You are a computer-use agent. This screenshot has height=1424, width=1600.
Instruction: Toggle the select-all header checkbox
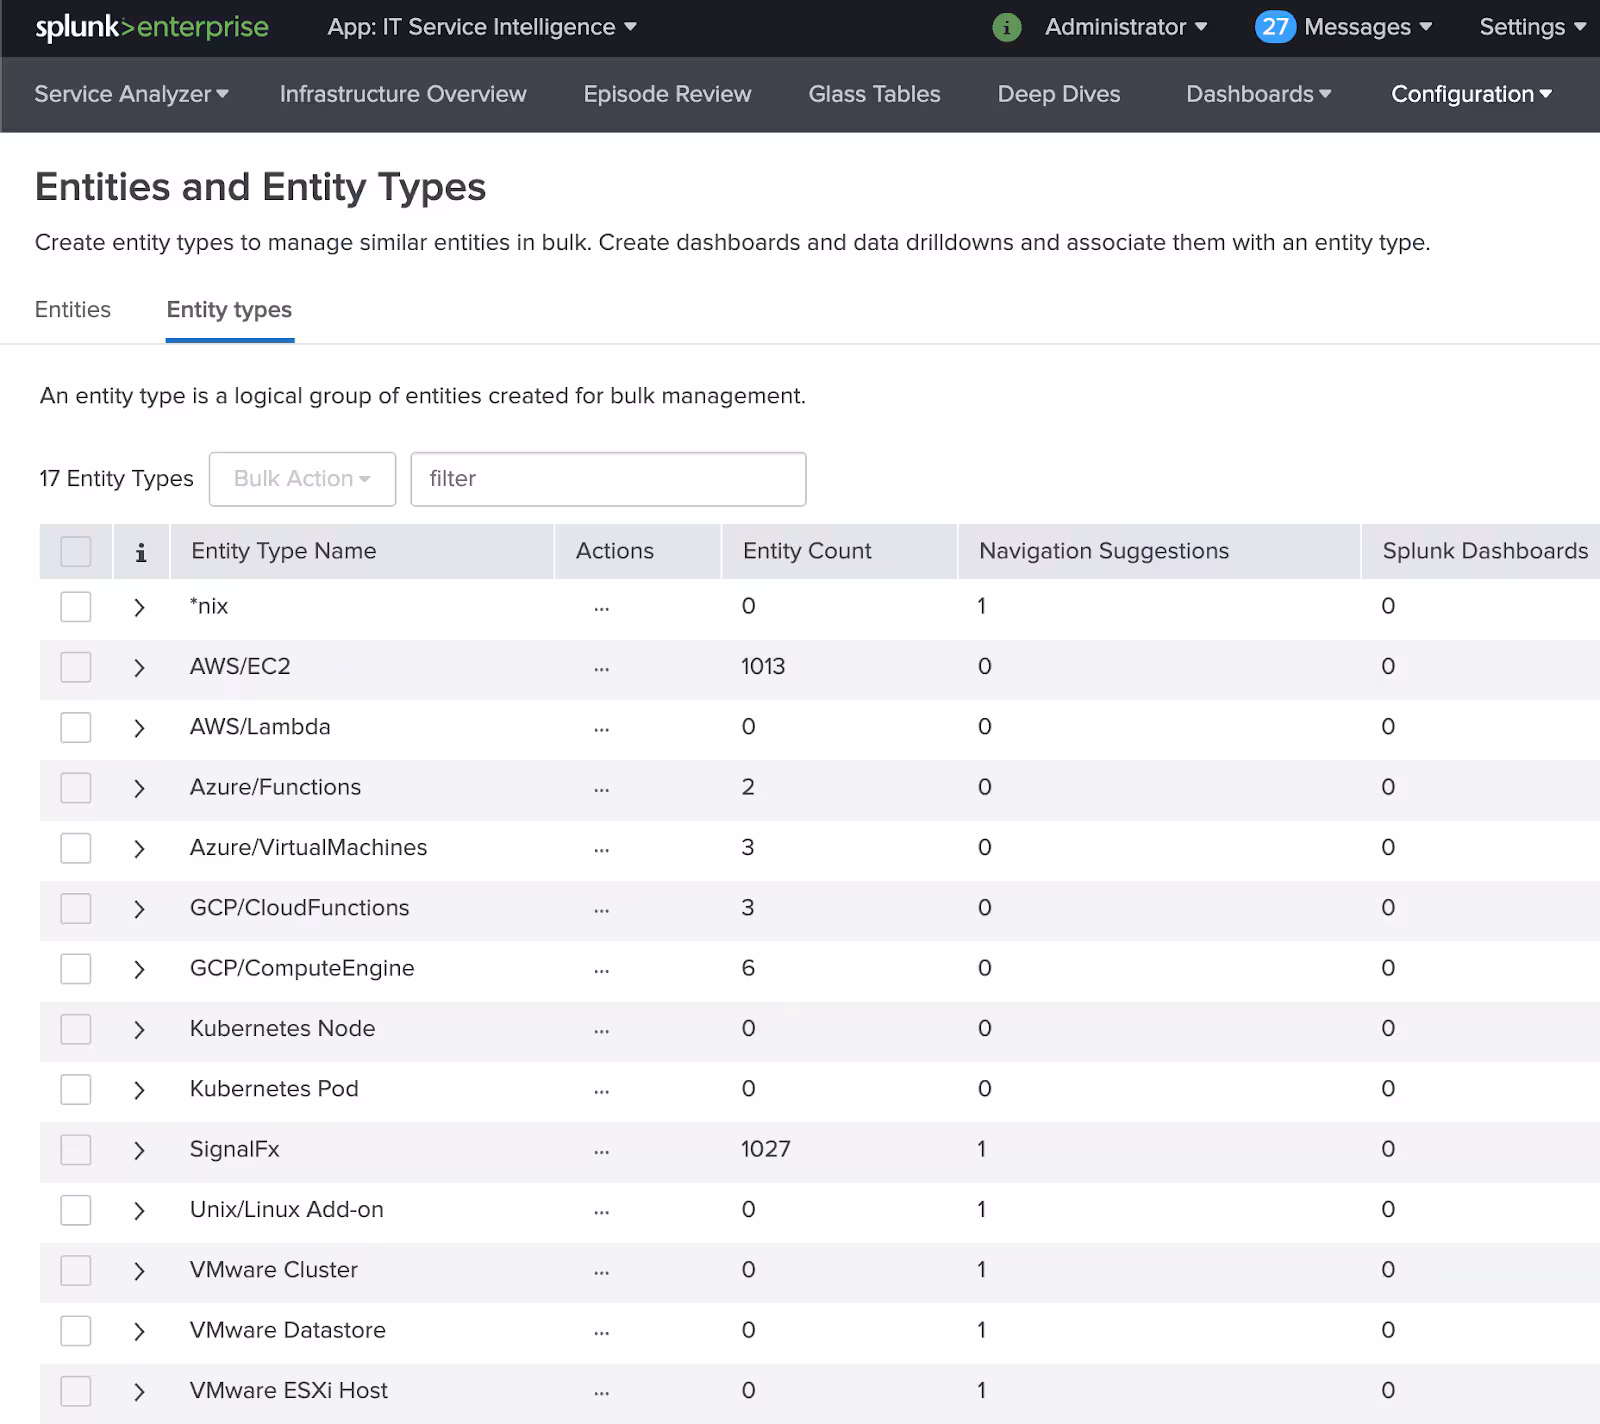pos(76,552)
